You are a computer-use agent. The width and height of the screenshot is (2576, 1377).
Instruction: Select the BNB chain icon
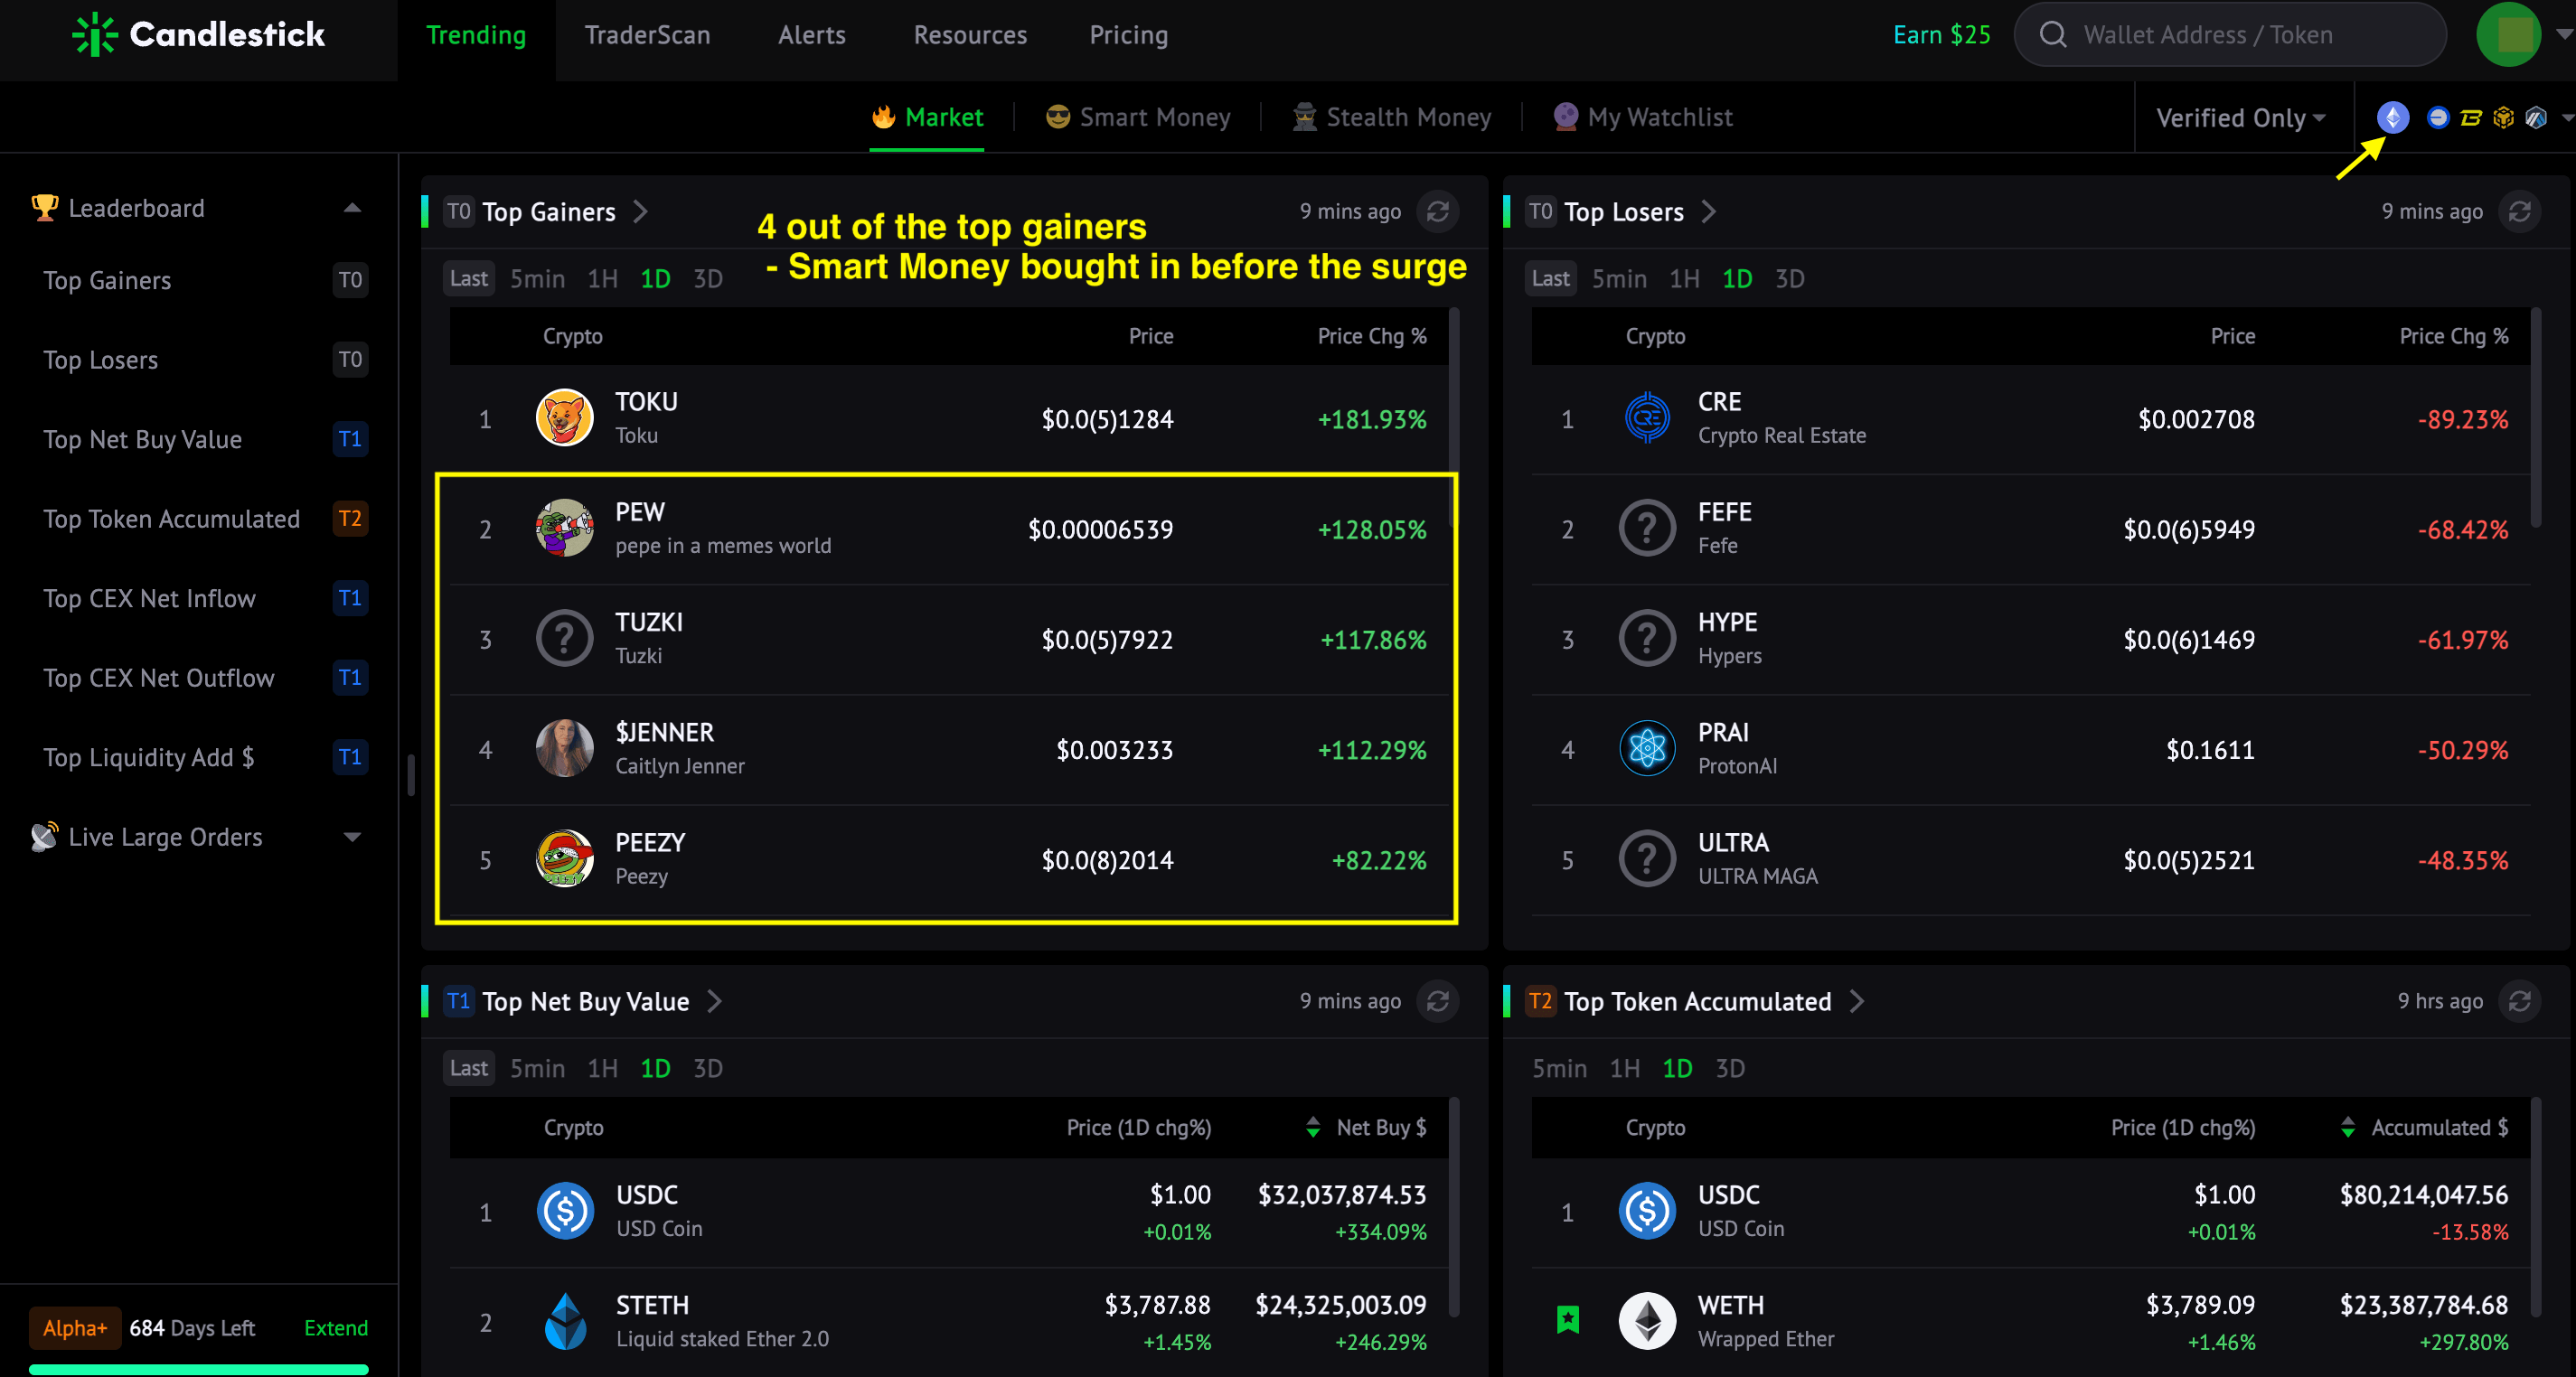[2503, 118]
